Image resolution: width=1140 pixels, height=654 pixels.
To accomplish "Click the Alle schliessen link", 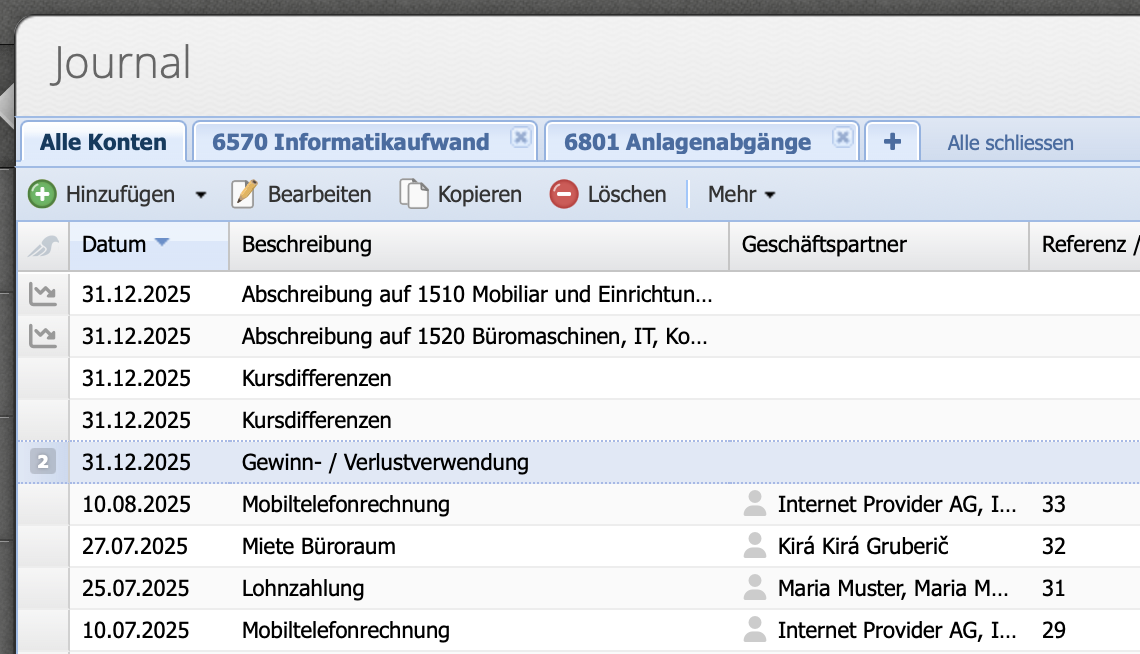I will coord(1010,143).
